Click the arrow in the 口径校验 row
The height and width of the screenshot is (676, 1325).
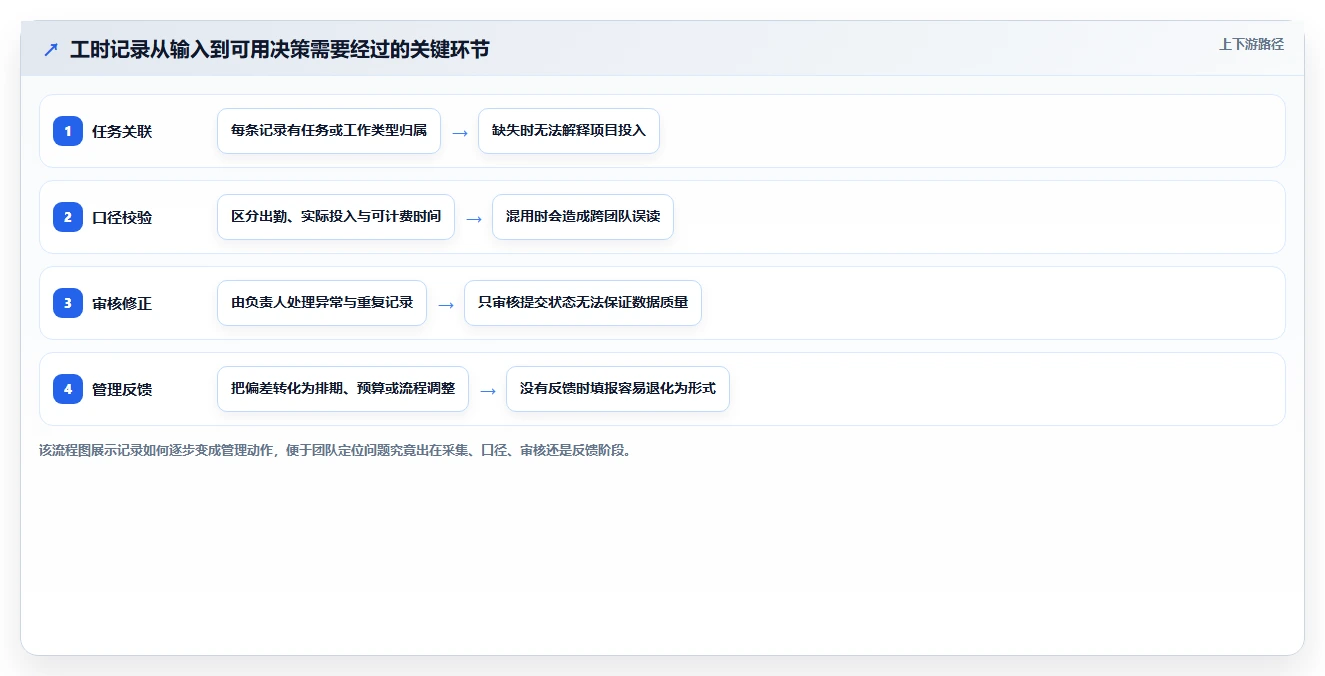click(474, 218)
